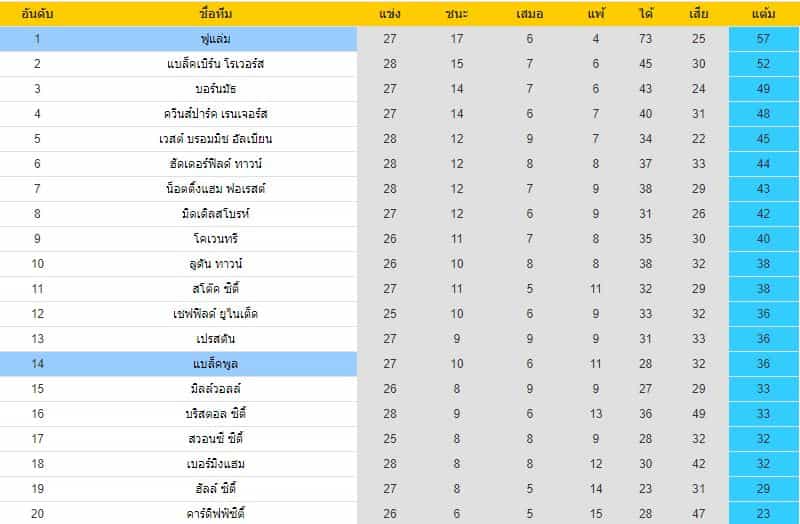The image size is (800, 524).
Task: Click the น็อตติ้งแฮม ฟอเรสต์ team name
Action: (x=215, y=189)
